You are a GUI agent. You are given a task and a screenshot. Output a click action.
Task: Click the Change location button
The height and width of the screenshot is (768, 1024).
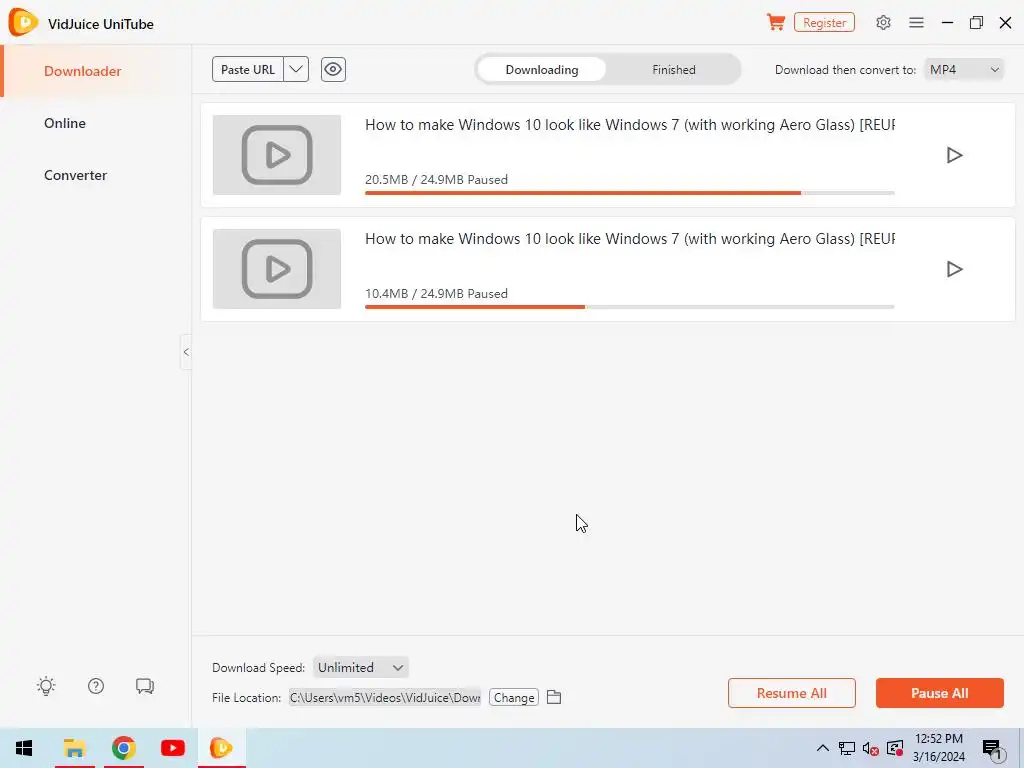coord(514,697)
